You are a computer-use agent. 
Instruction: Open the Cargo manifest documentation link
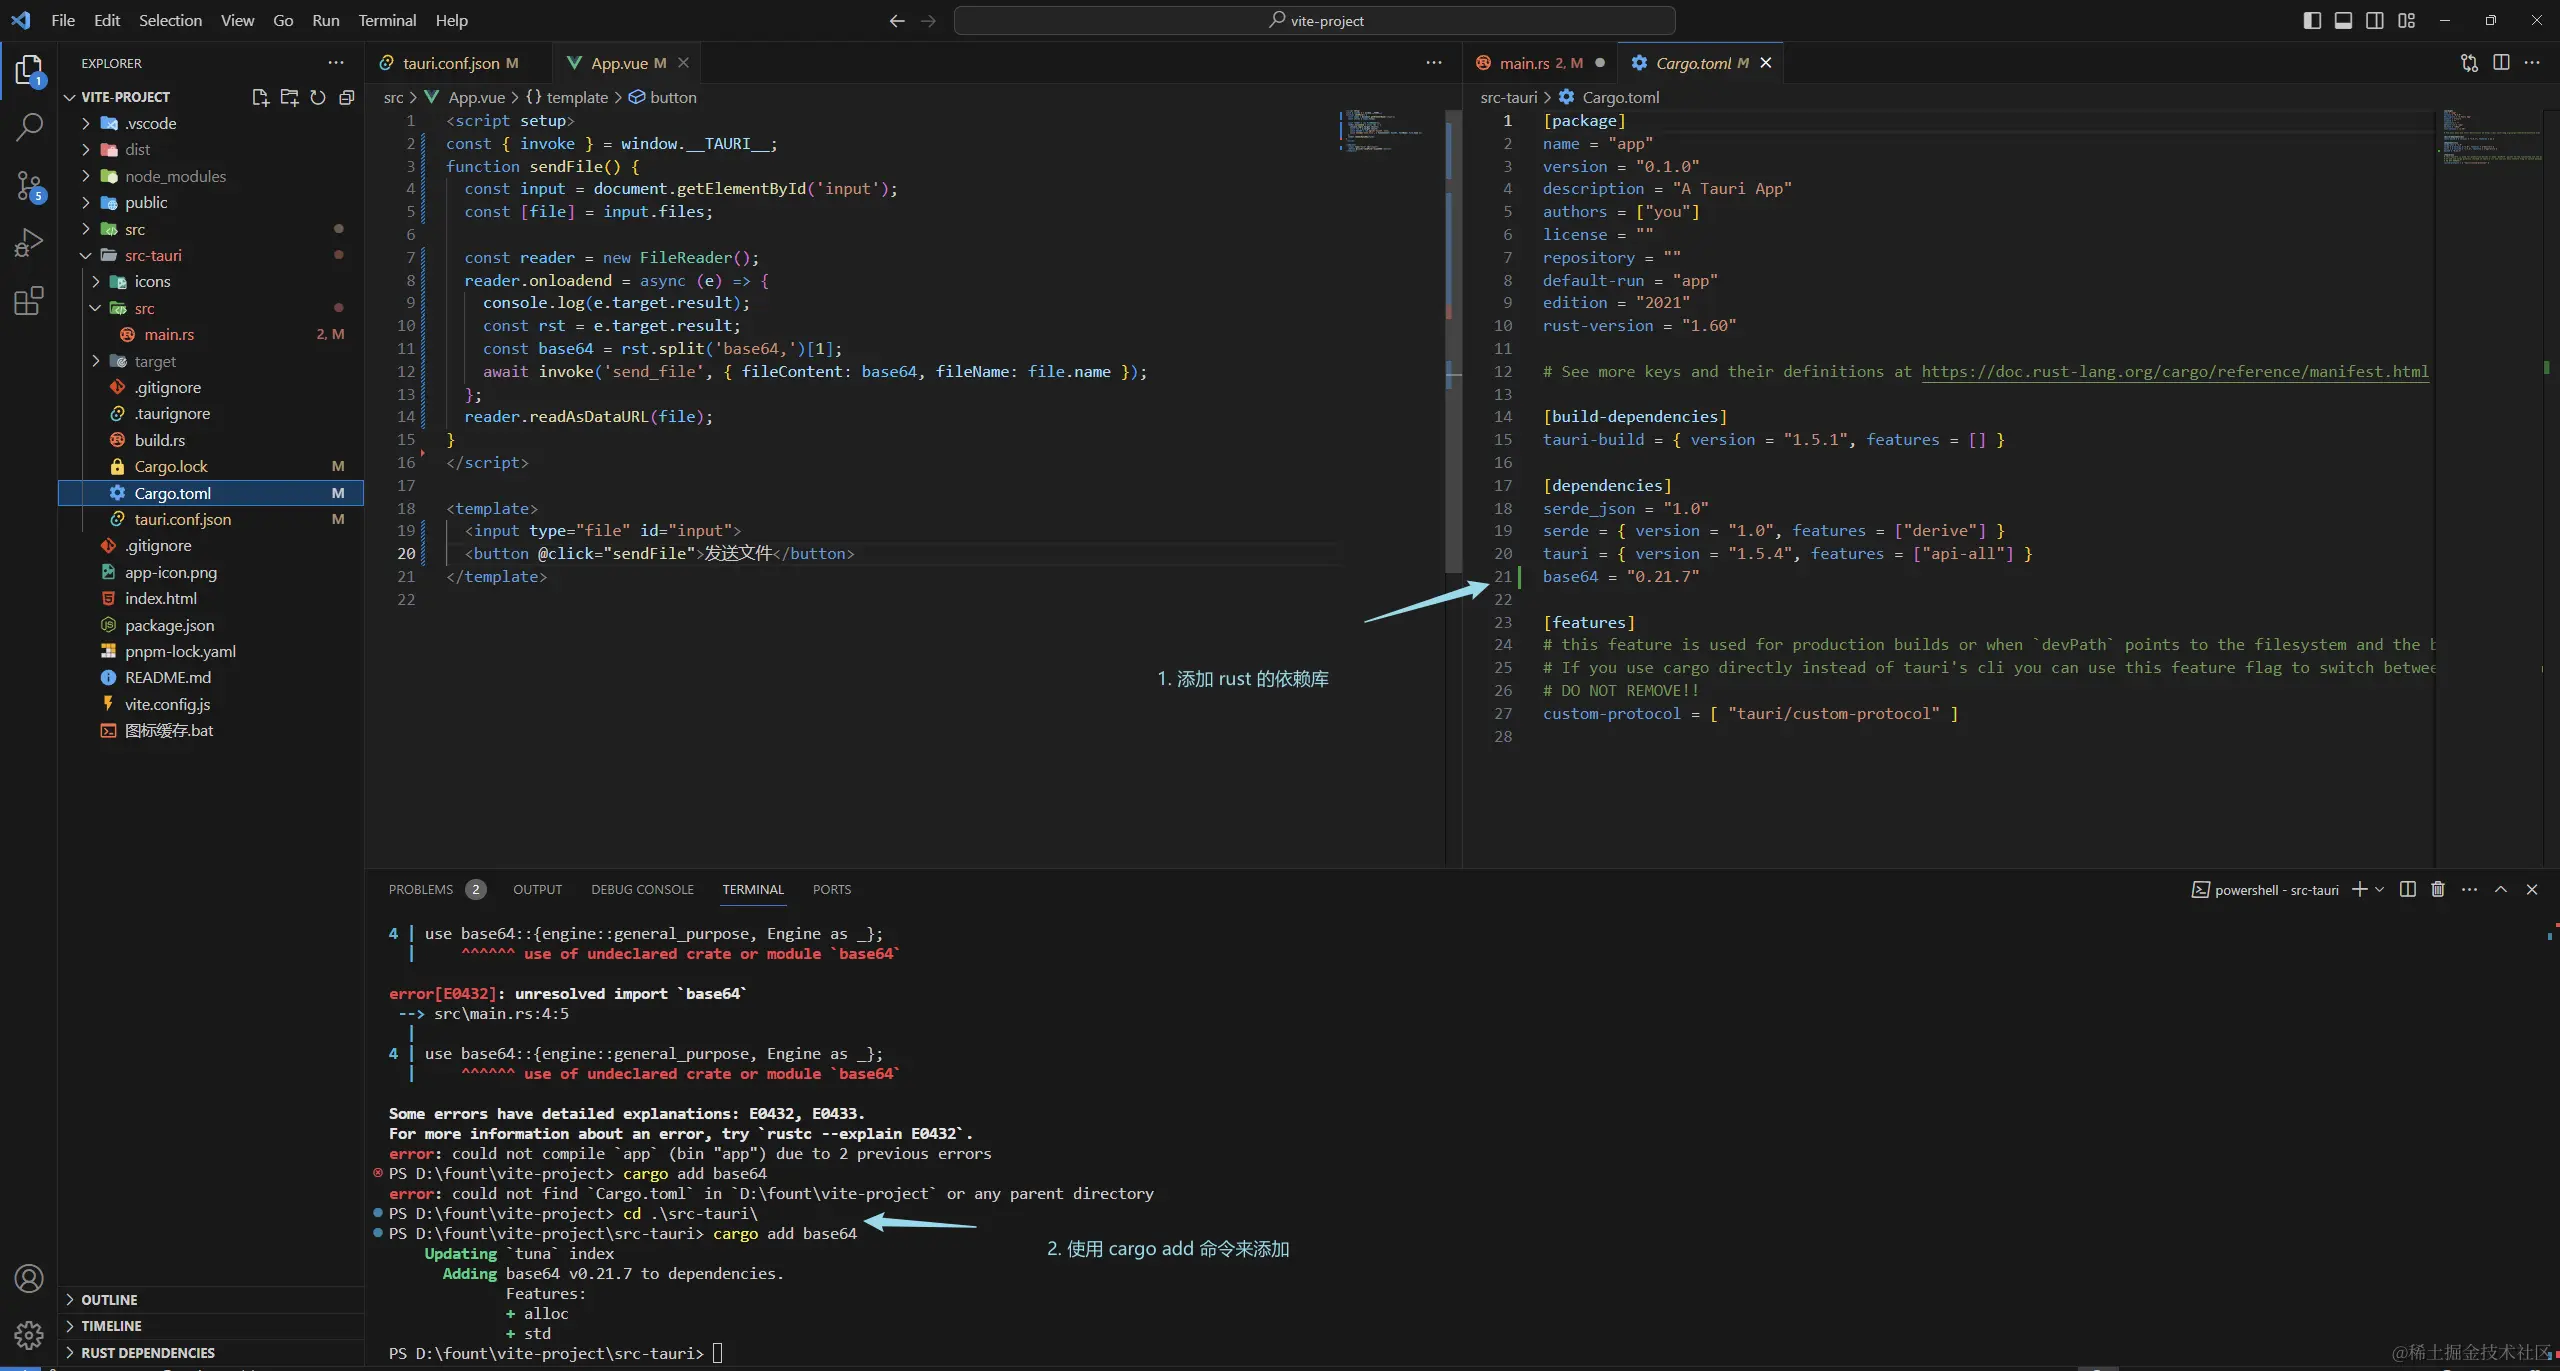(x=2174, y=371)
